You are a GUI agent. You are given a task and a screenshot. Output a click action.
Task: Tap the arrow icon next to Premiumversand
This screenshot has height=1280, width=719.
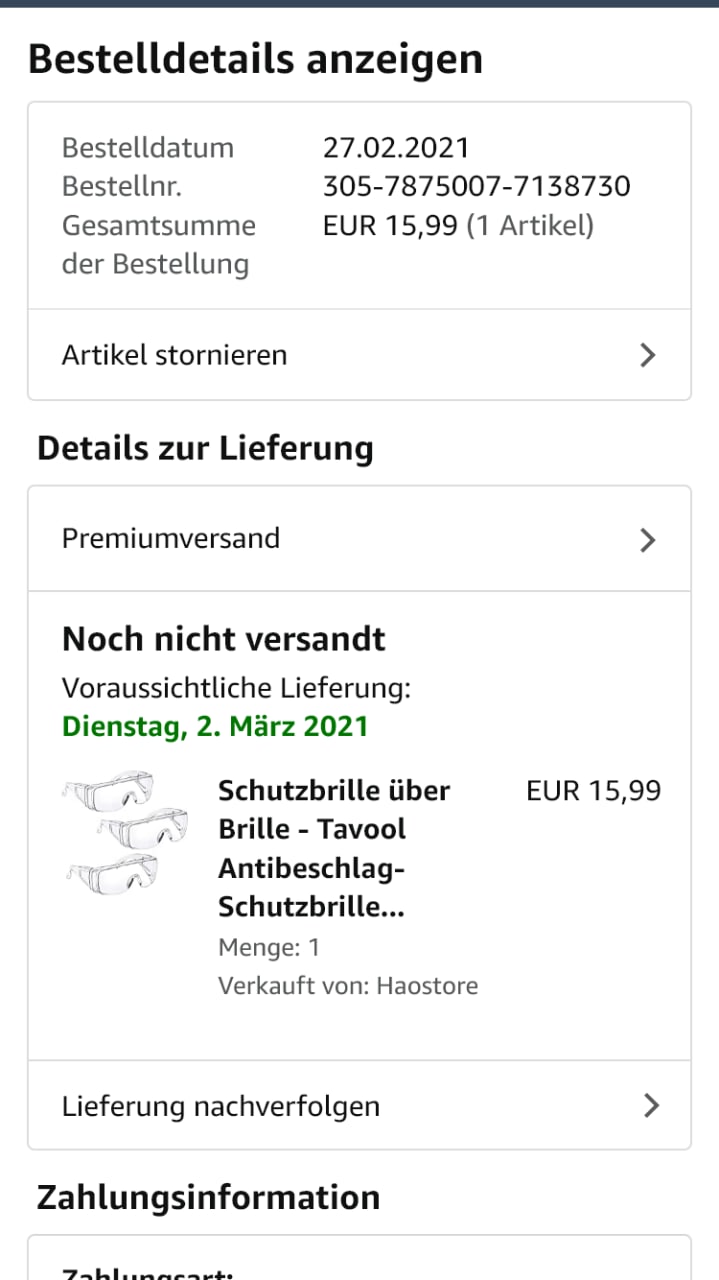648,540
